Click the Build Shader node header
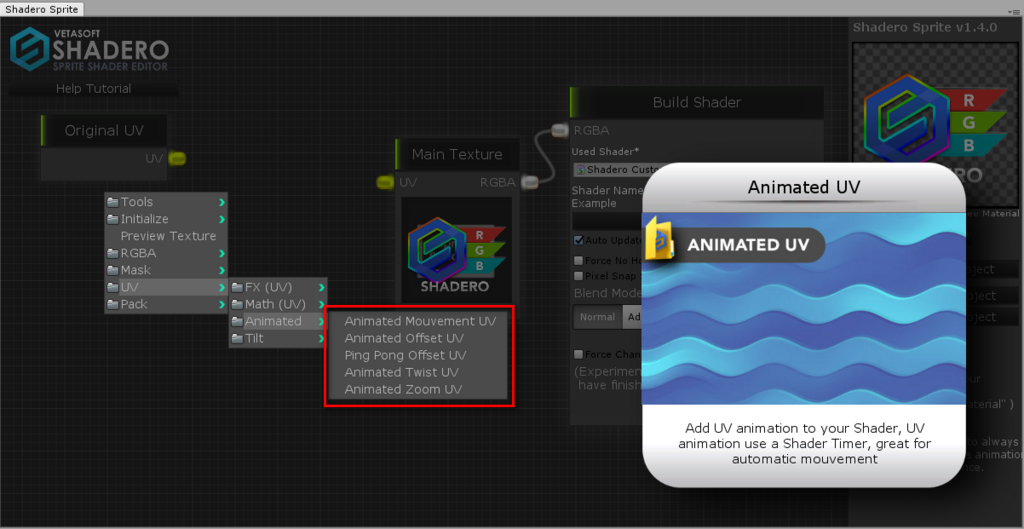This screenshot has width=1024, height=529. click(696, 103)
